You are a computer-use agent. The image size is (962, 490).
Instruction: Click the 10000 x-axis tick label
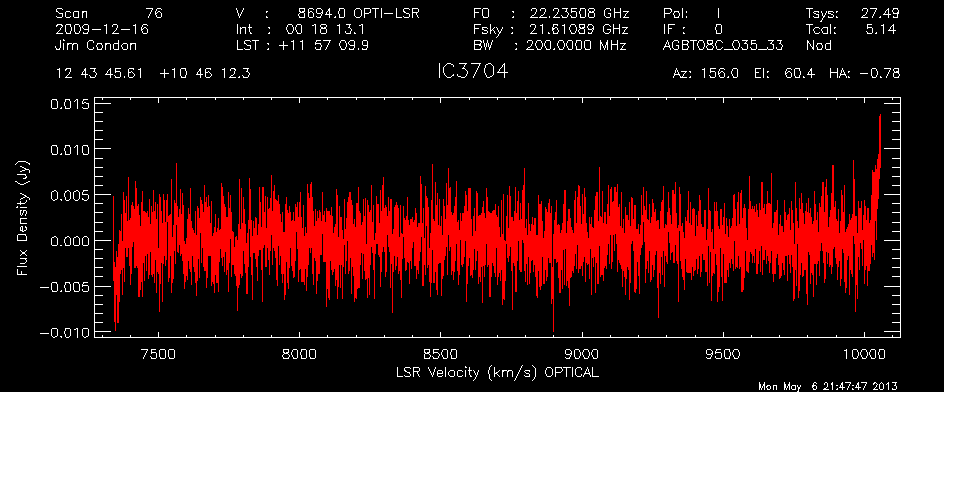[x=864, y=354]
